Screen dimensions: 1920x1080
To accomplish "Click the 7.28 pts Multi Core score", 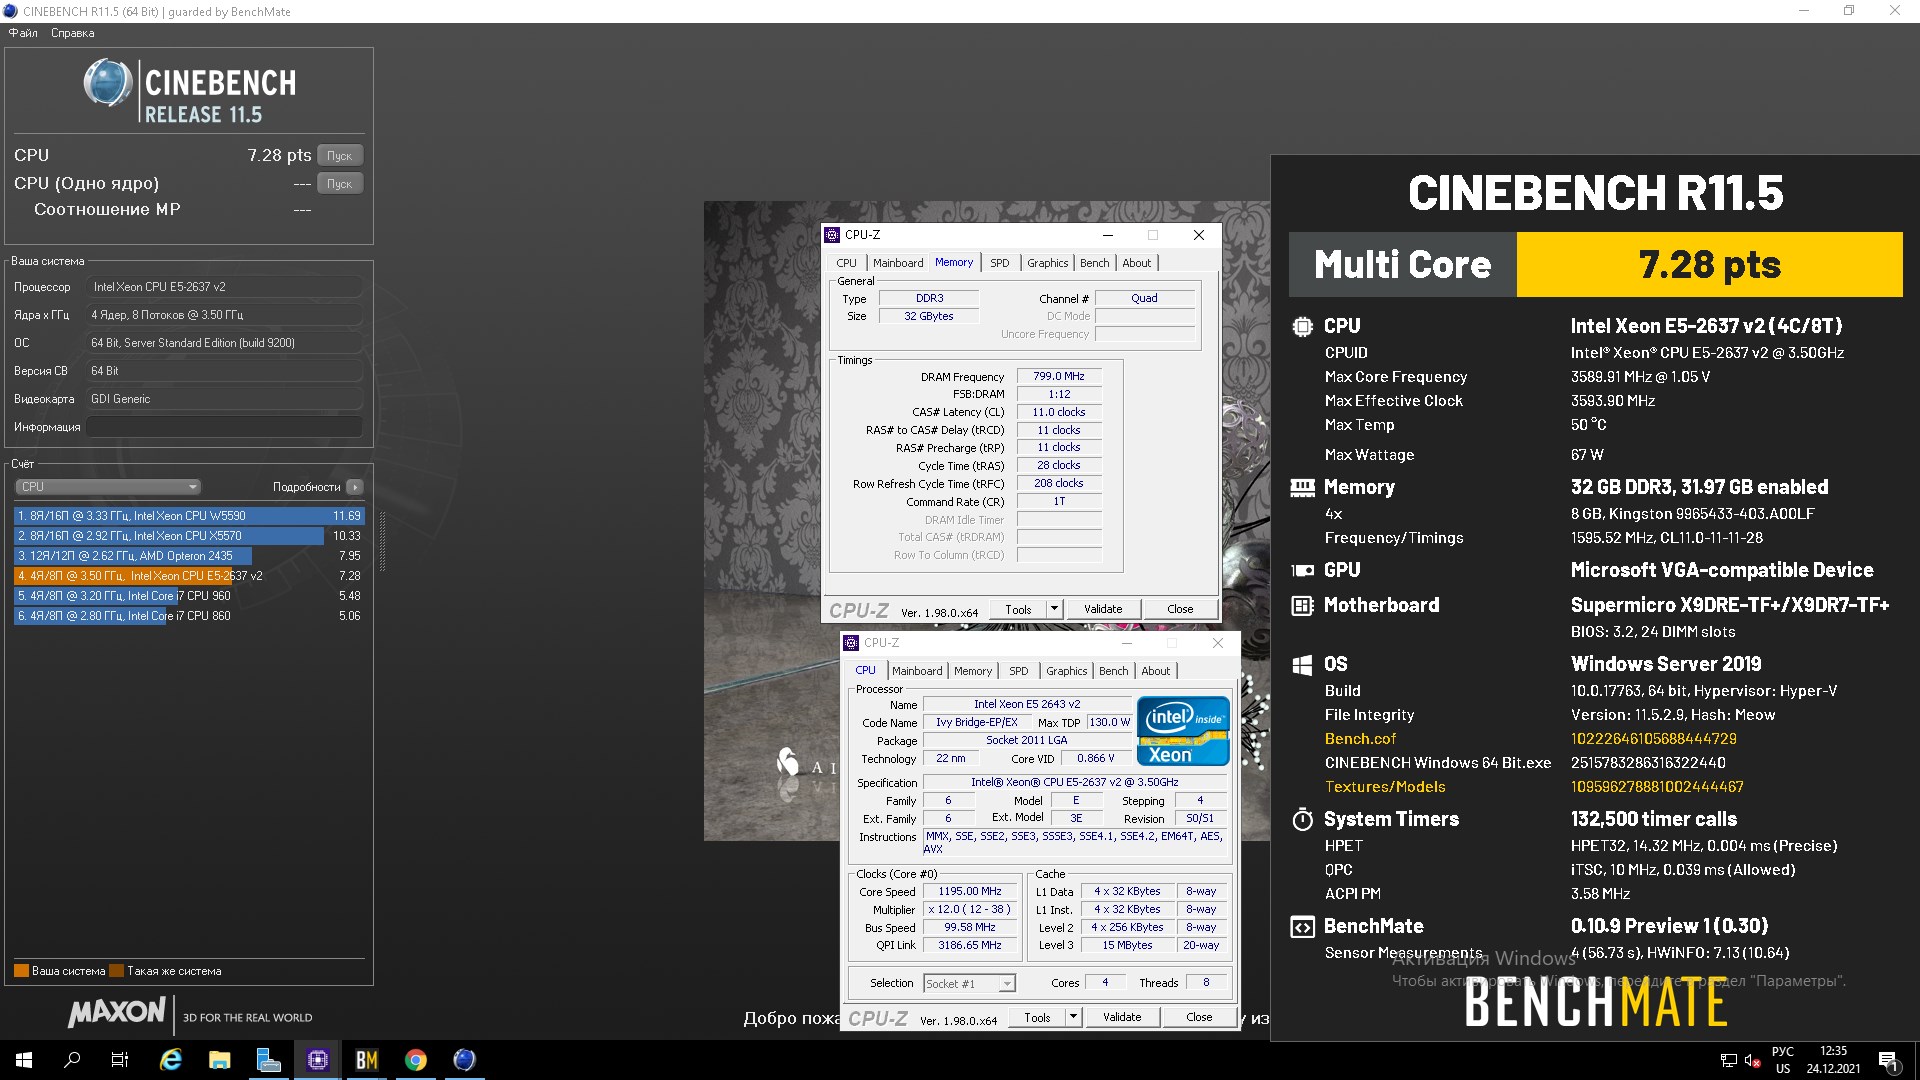I will click(1709, 265).
